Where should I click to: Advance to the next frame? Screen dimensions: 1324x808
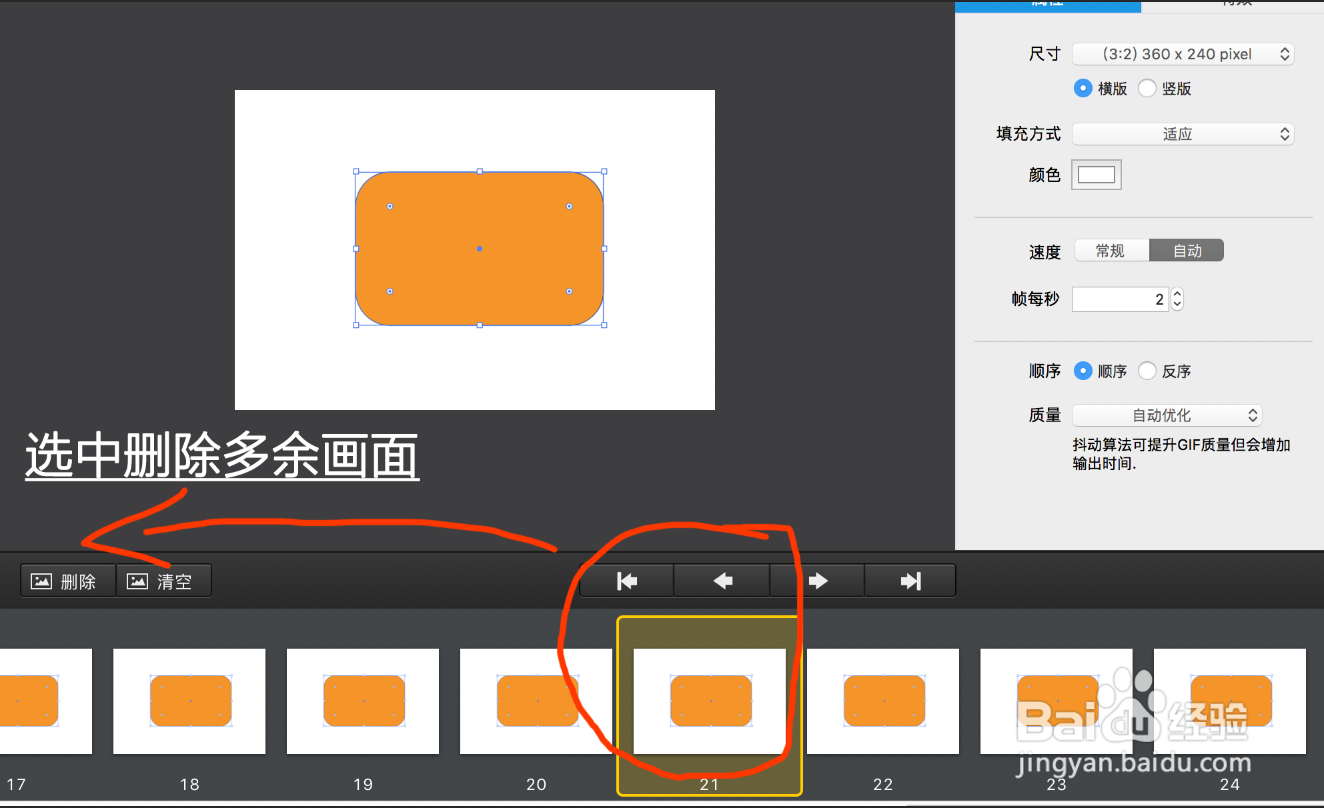816,580
